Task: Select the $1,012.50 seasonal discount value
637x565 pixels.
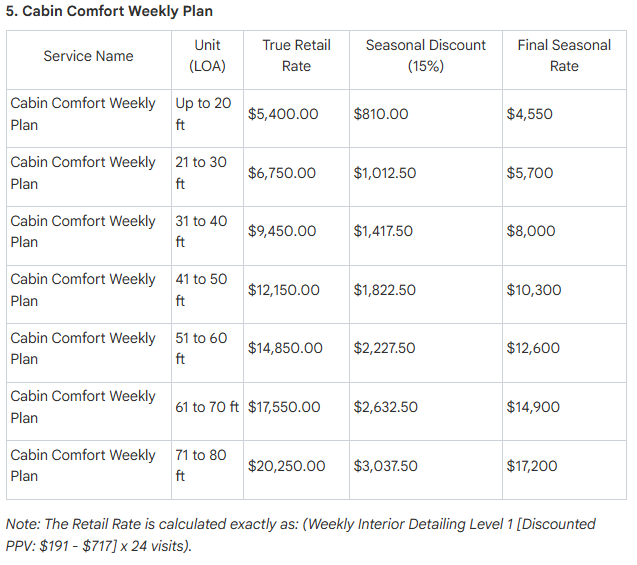Action: [x=385, y=173]
